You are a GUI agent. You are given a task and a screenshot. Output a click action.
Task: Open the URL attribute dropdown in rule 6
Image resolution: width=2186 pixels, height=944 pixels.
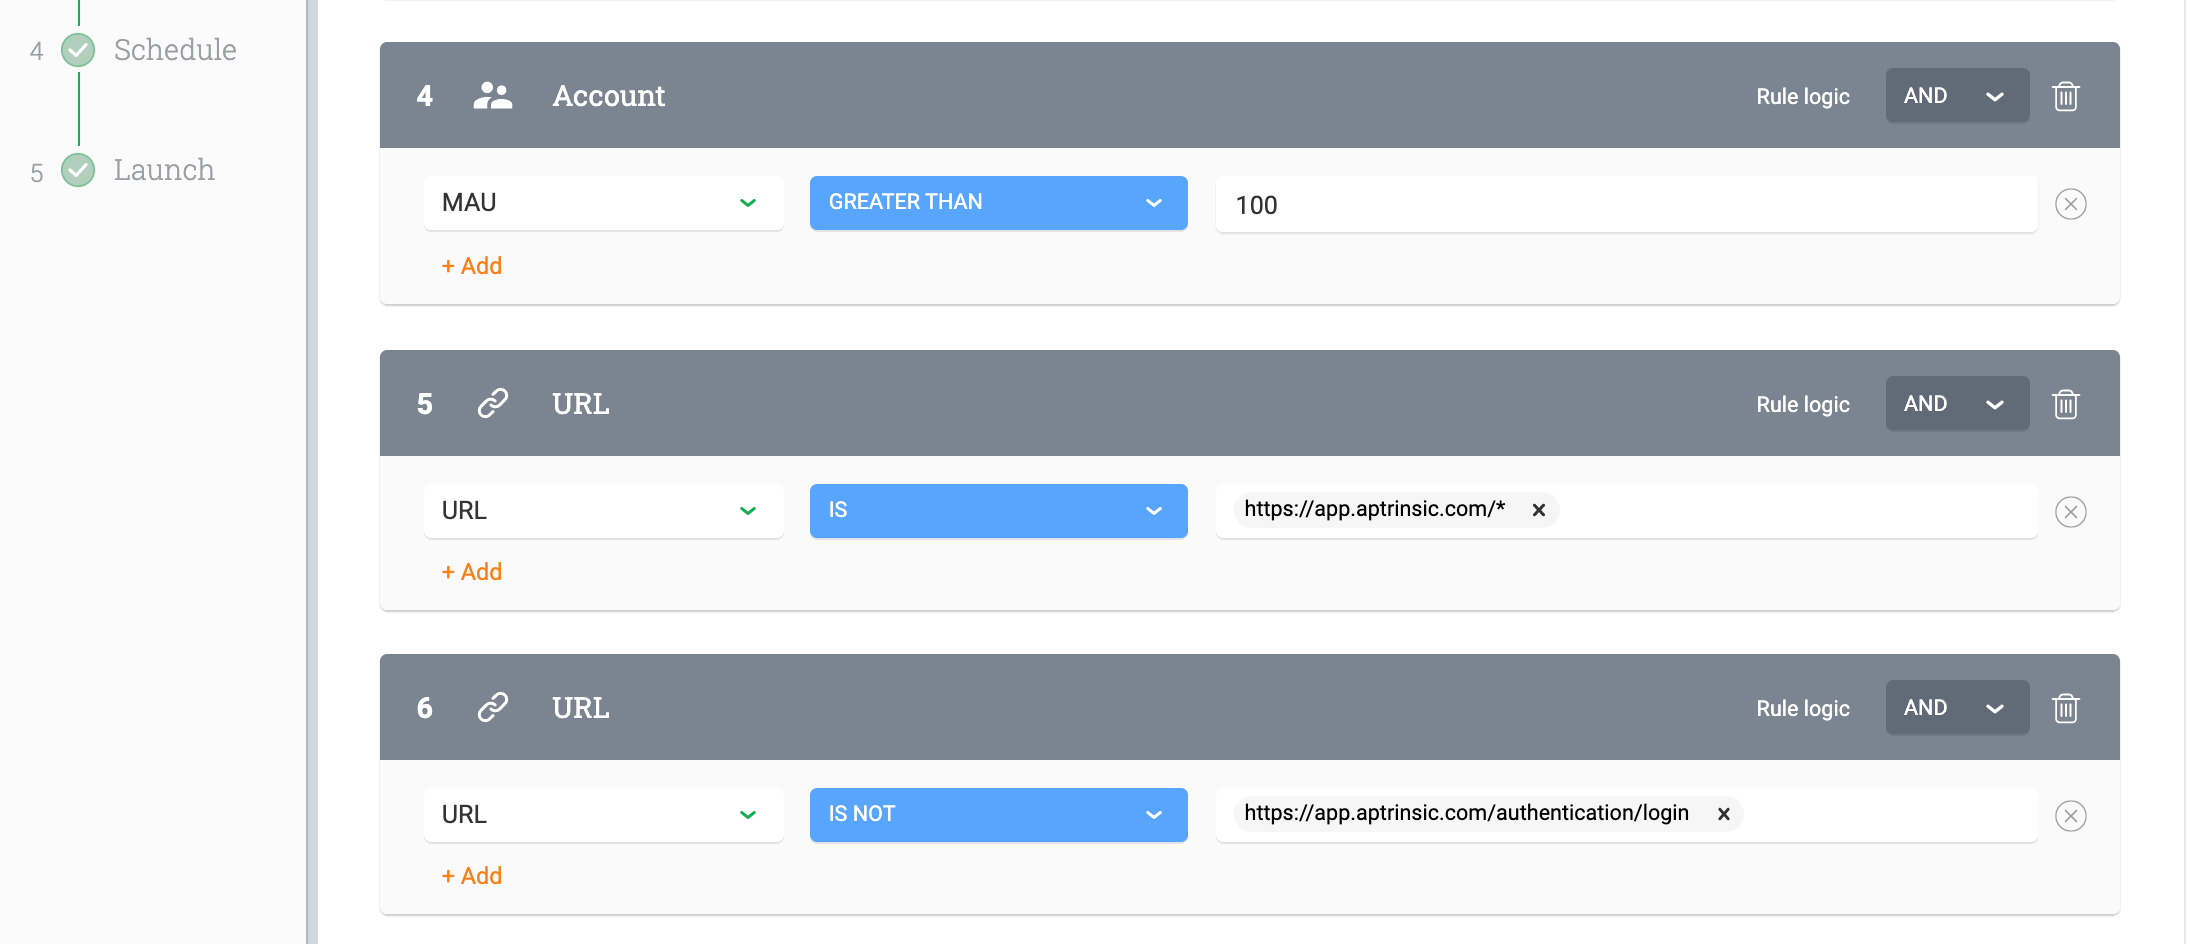click(603, 815)
